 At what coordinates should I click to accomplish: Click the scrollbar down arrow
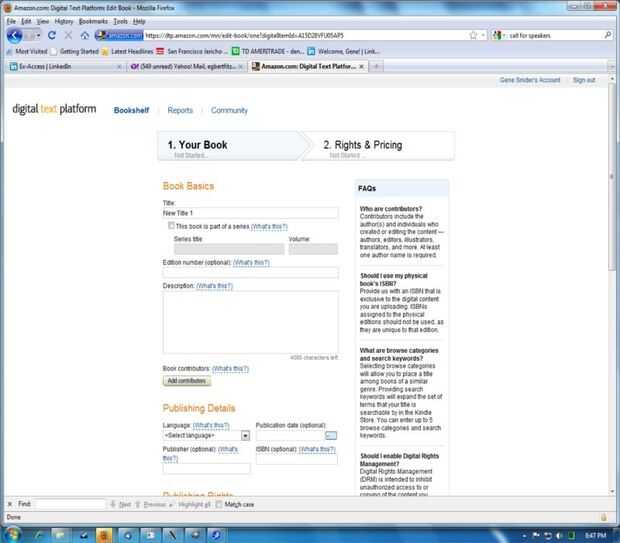[x=612, y=491]
